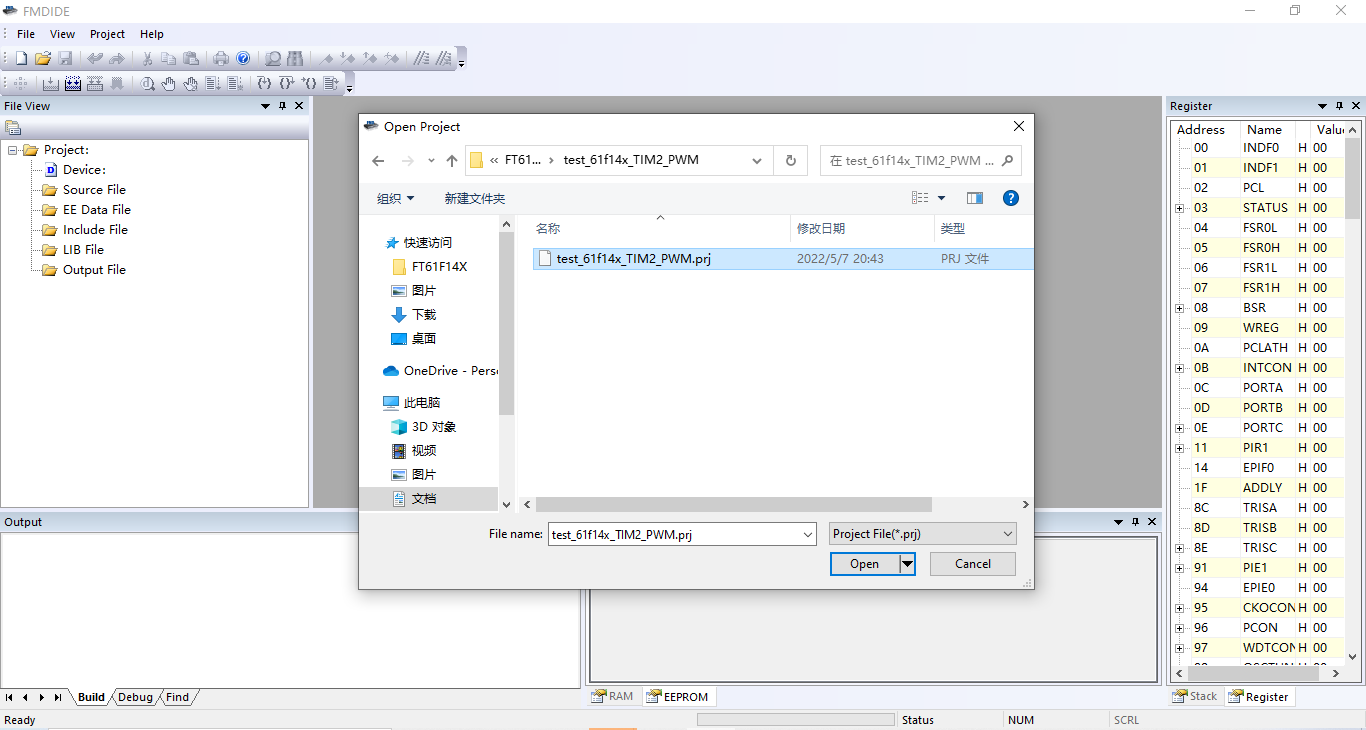The height and width of the screenshot is (730, 1366).
Task: Click the split arrow beside Open button
Action: pyautogui.click(x=907, y=564)
